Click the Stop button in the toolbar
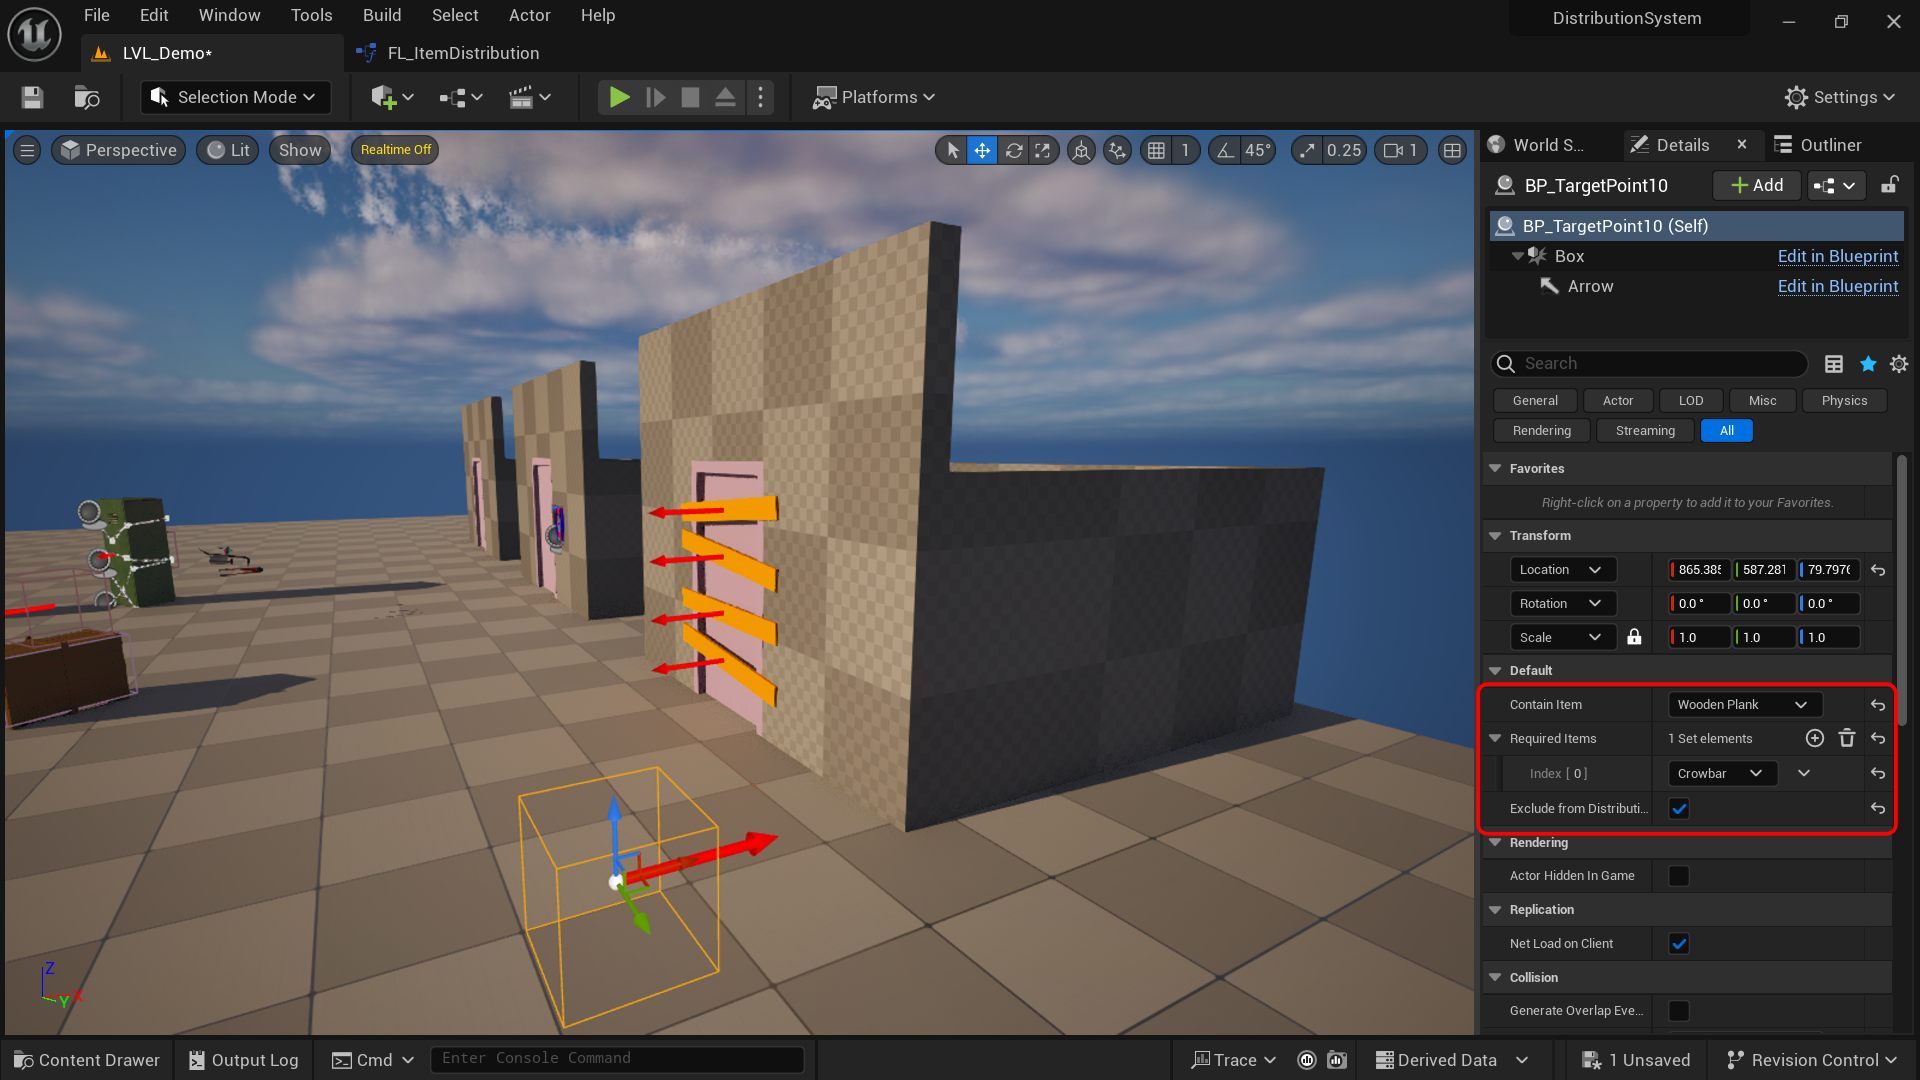Image resolution: width=1920 pixels, height=1080 pixels. pos(690,97)
